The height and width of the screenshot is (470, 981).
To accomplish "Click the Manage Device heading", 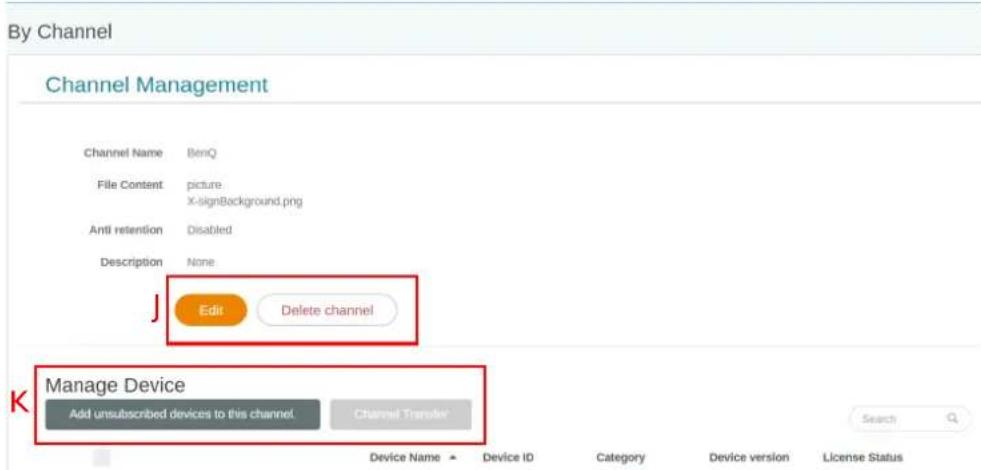I will 115,386.
